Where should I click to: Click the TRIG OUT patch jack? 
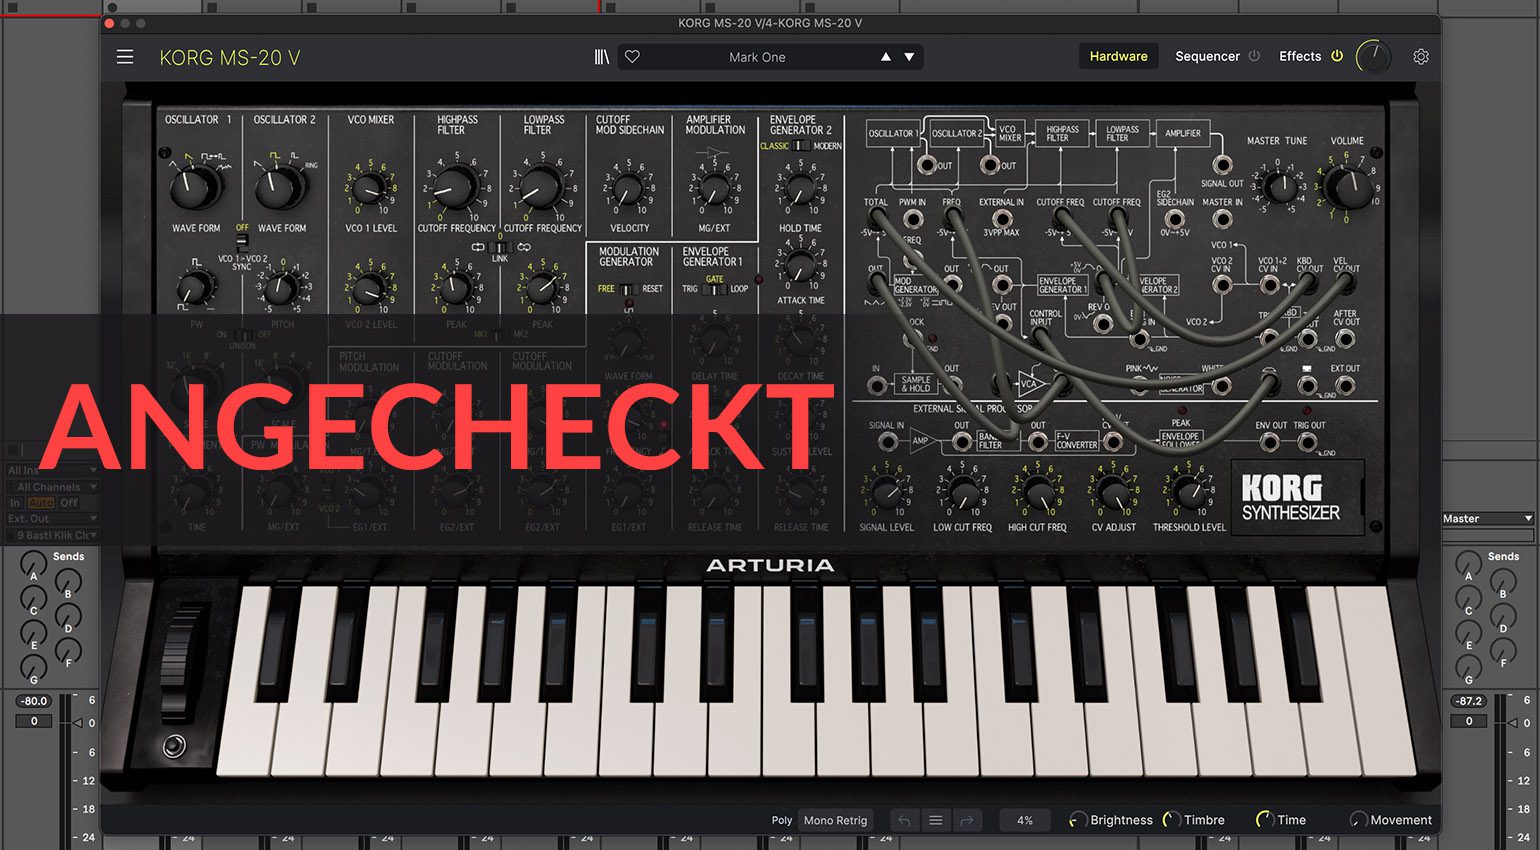pyautogui.click(x=1309, y=441)
